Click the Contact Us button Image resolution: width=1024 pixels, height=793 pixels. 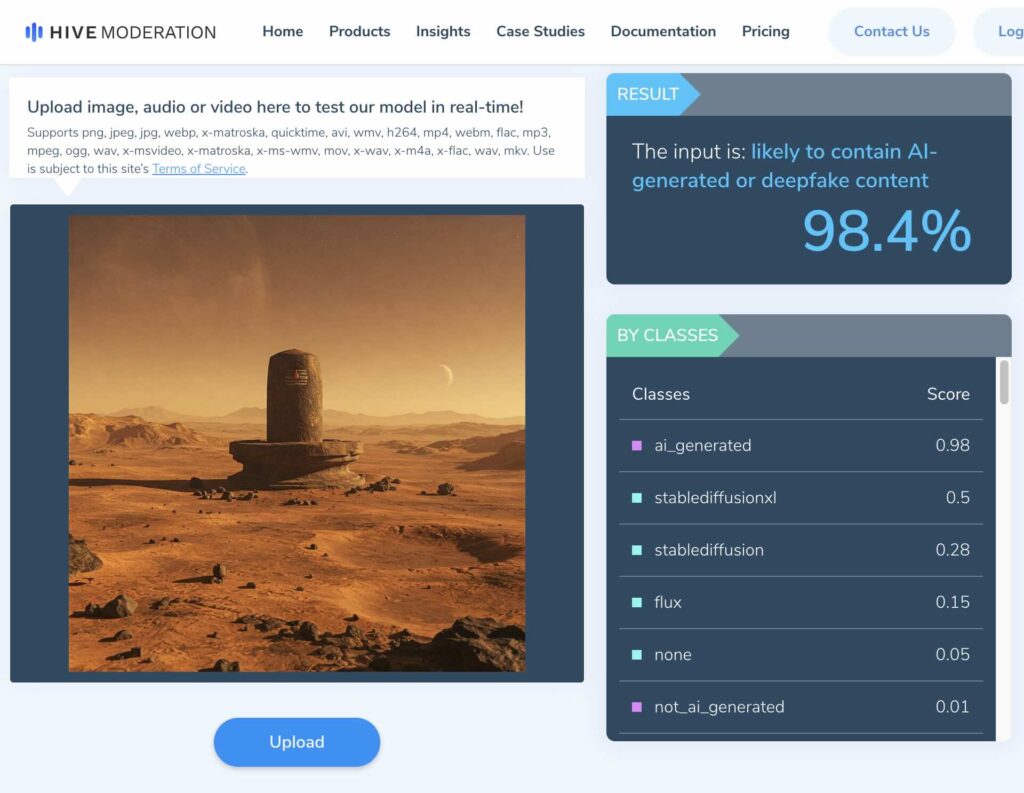coord(891,31)
